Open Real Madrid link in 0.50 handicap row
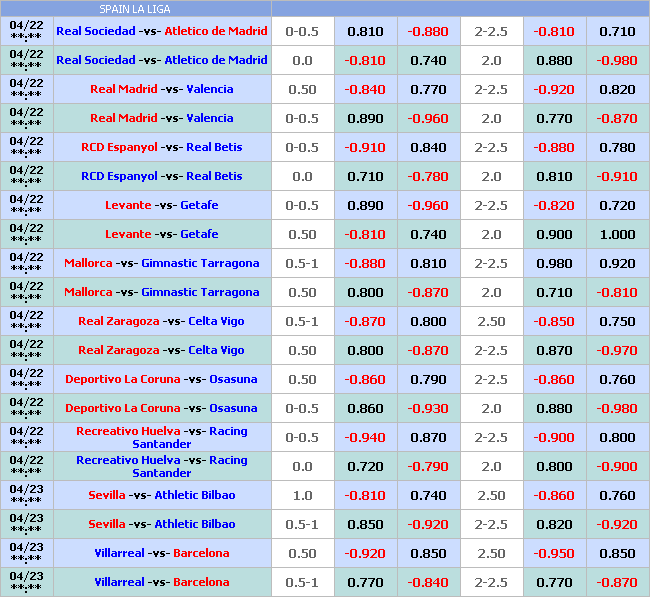 [124, 89]
